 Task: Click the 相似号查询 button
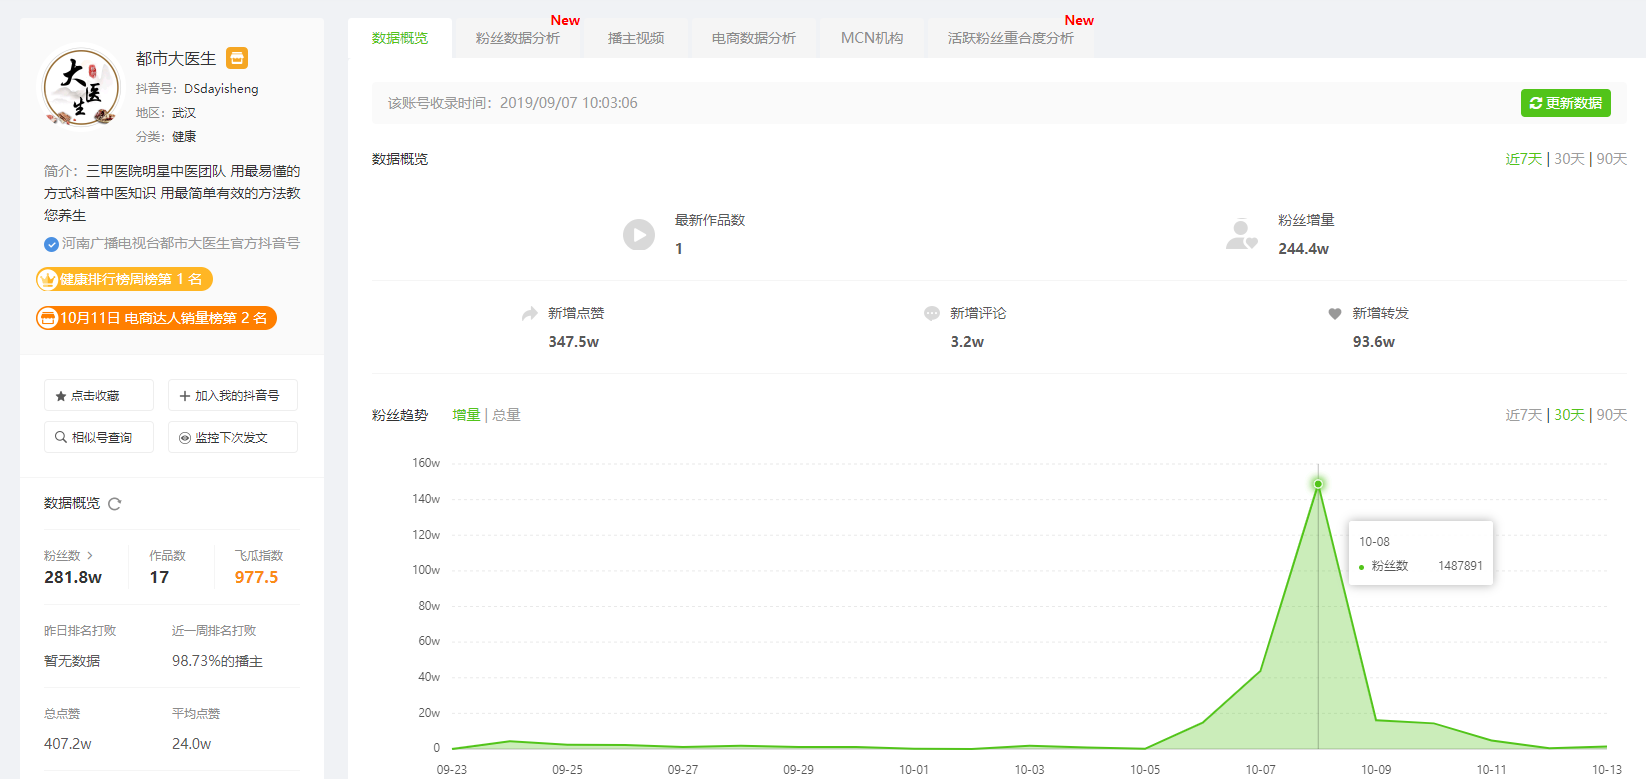pos(99,437)
